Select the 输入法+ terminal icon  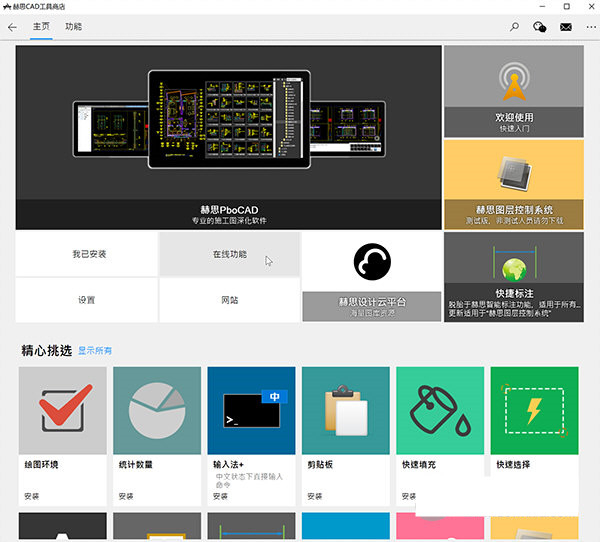[x=251, y=411]
